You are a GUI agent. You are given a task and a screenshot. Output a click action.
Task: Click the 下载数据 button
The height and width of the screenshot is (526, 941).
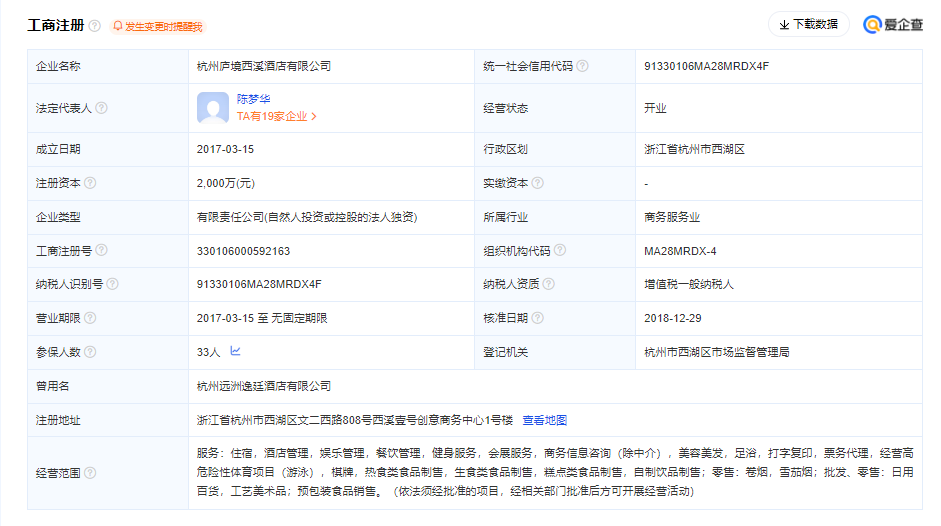coord(808,25)
